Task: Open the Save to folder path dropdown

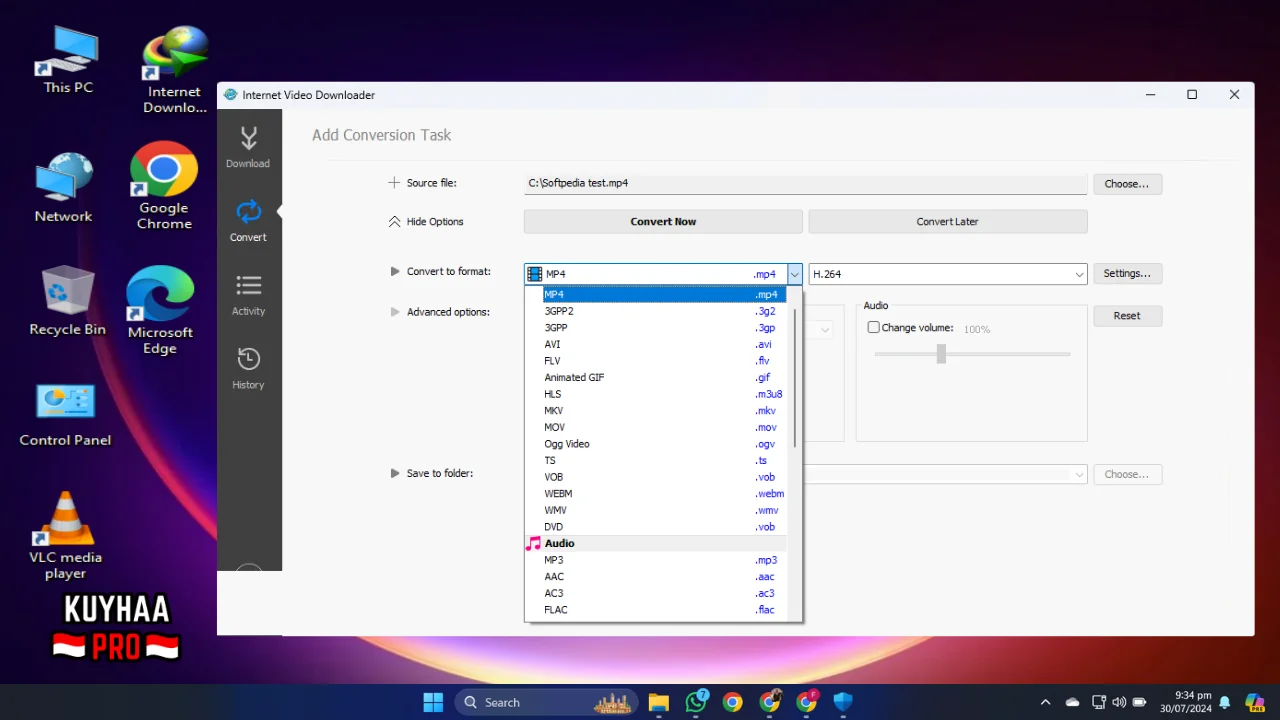Action: (1079, 475)
